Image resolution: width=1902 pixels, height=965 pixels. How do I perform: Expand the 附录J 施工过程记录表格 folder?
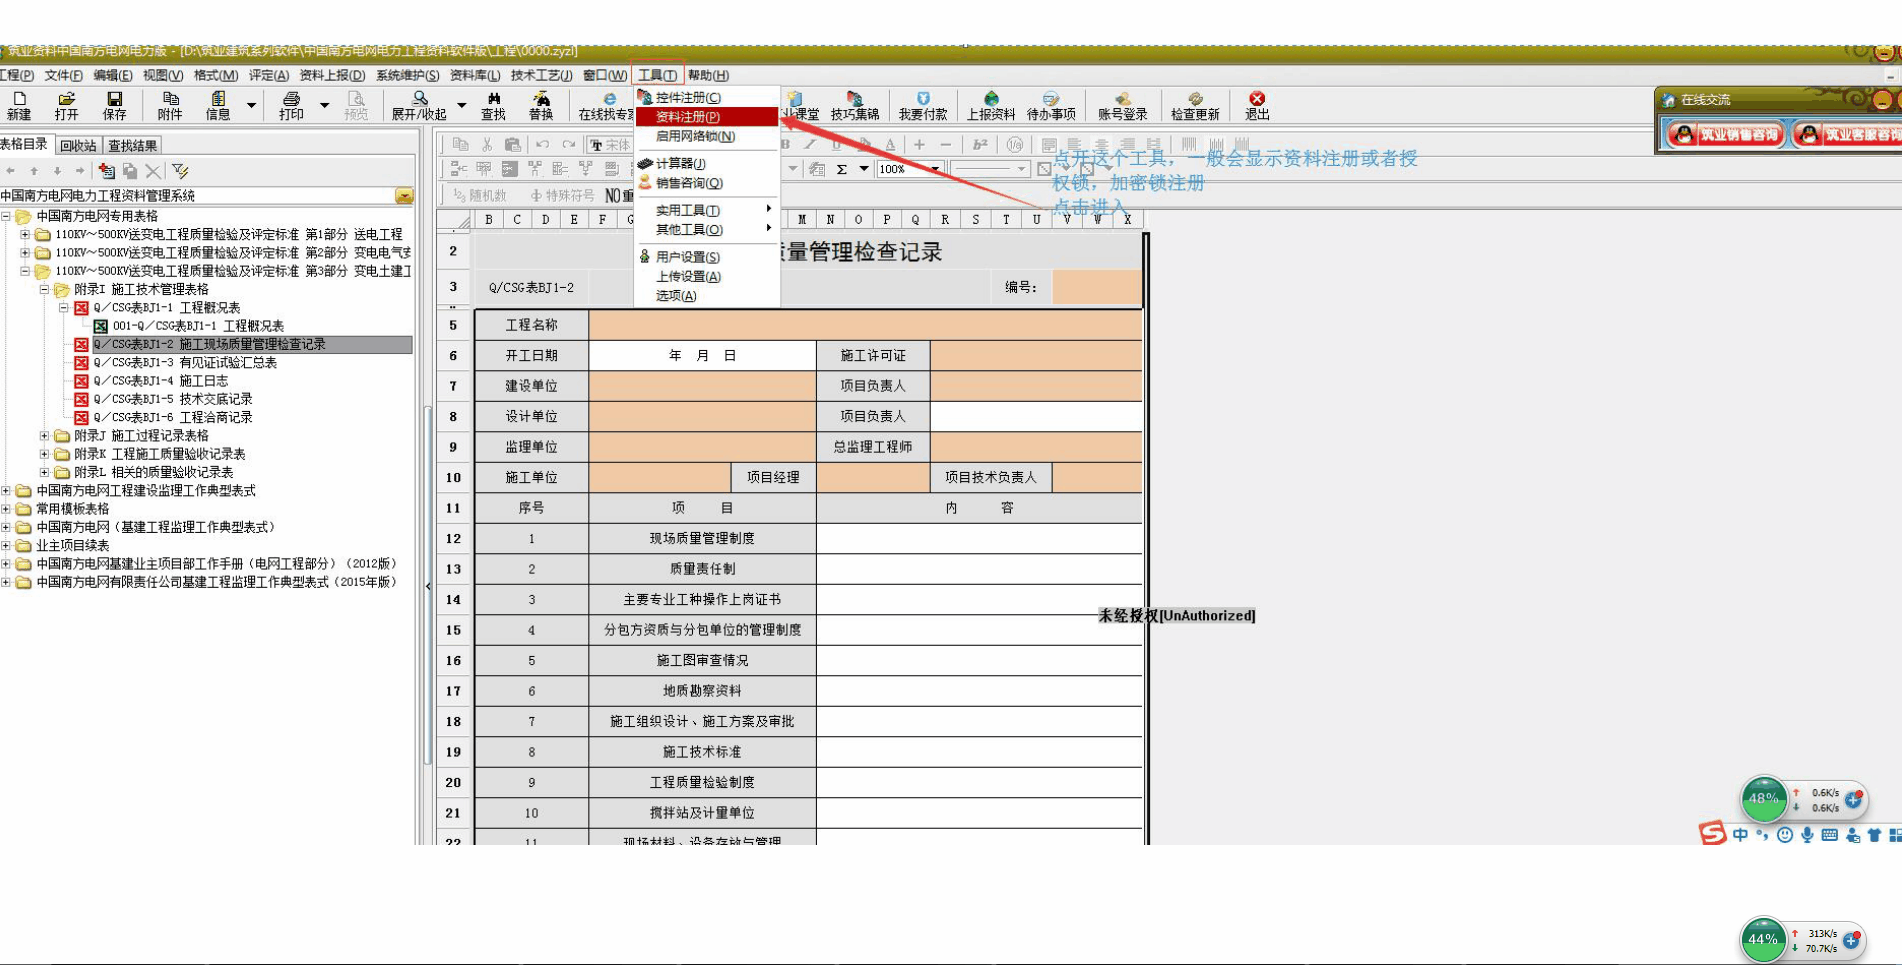pos(44,436)
